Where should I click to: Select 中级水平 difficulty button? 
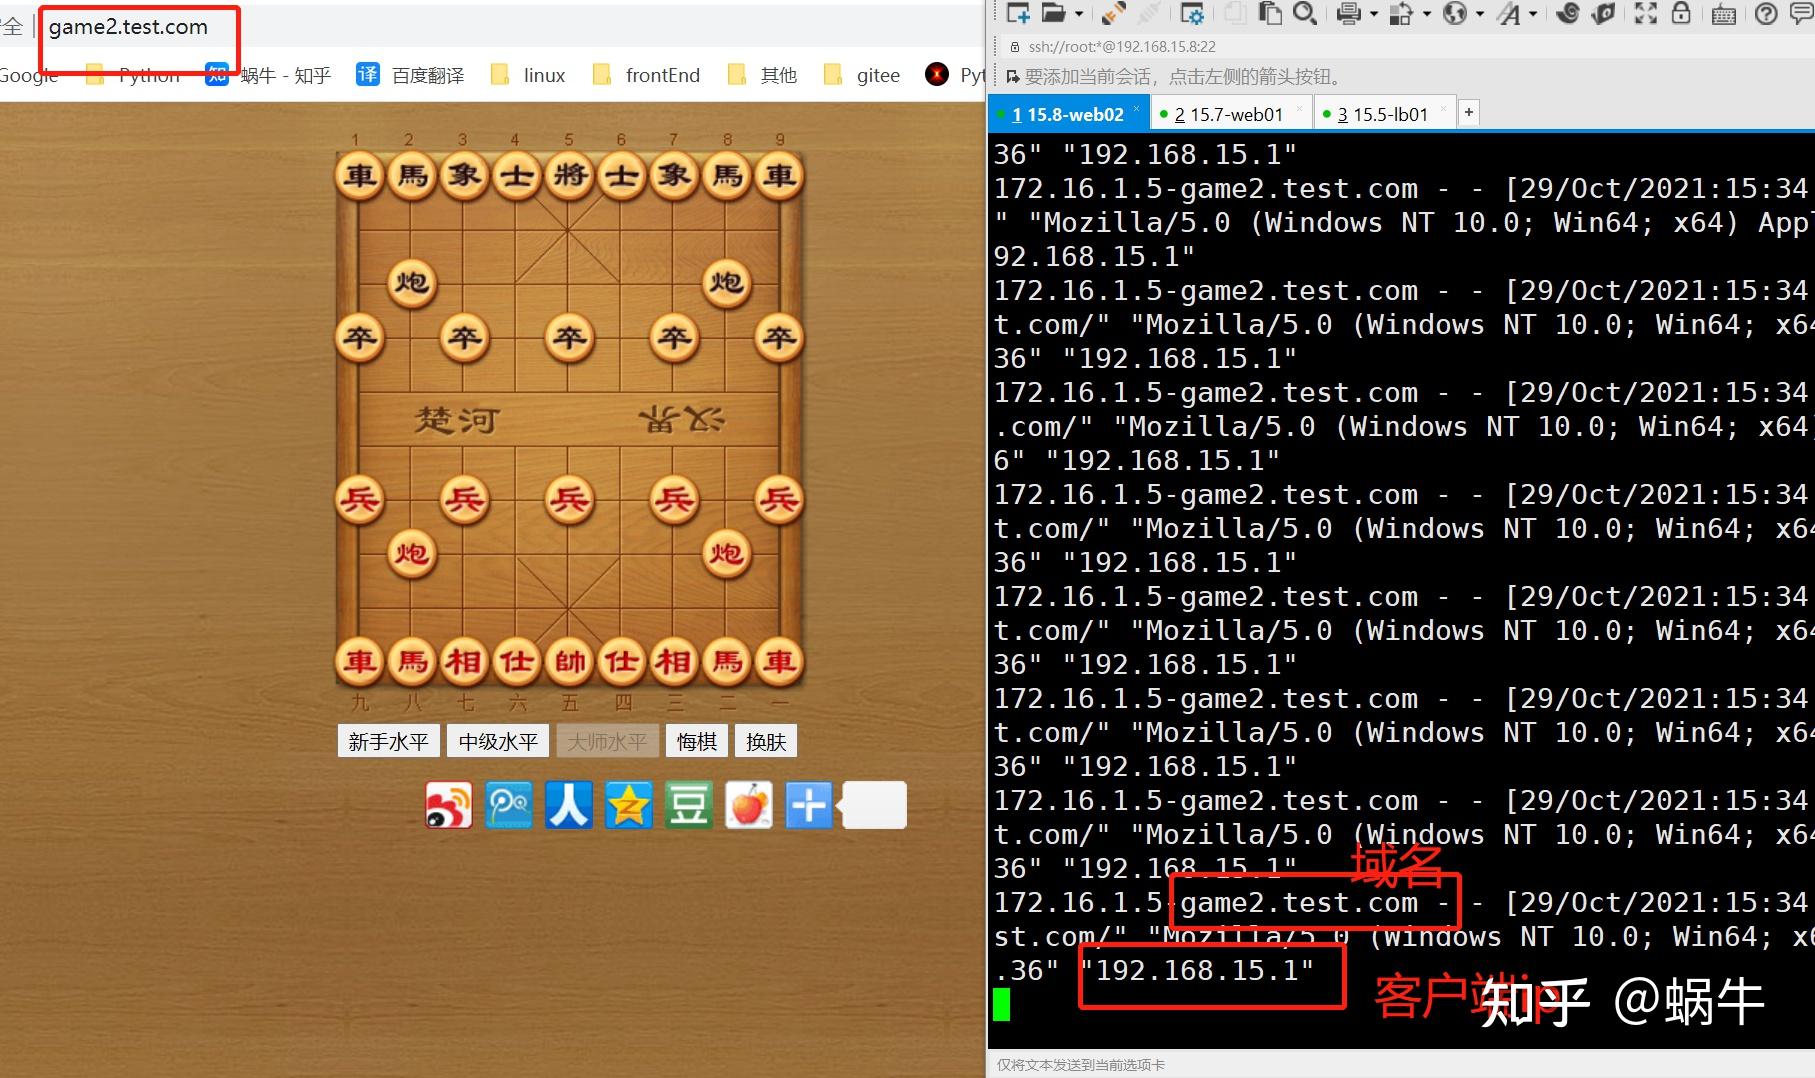(498, 741)
